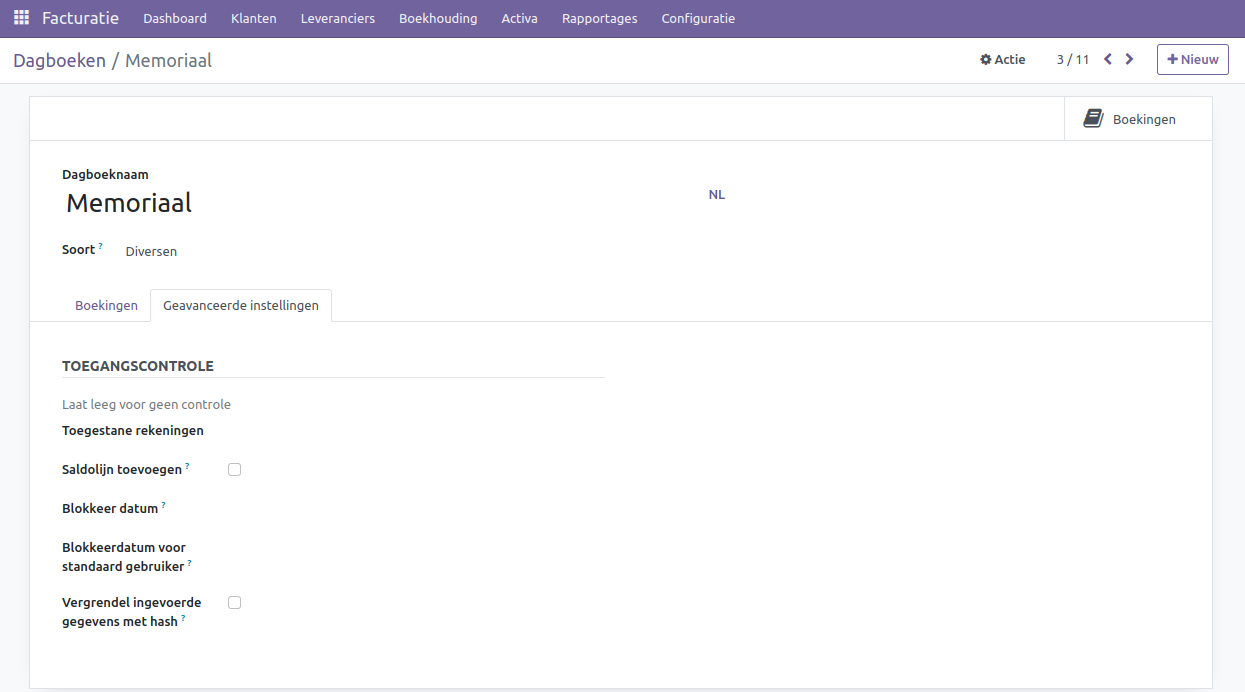
Task: Click the Toegestane rekeningen field
Action: coord(400,431)
